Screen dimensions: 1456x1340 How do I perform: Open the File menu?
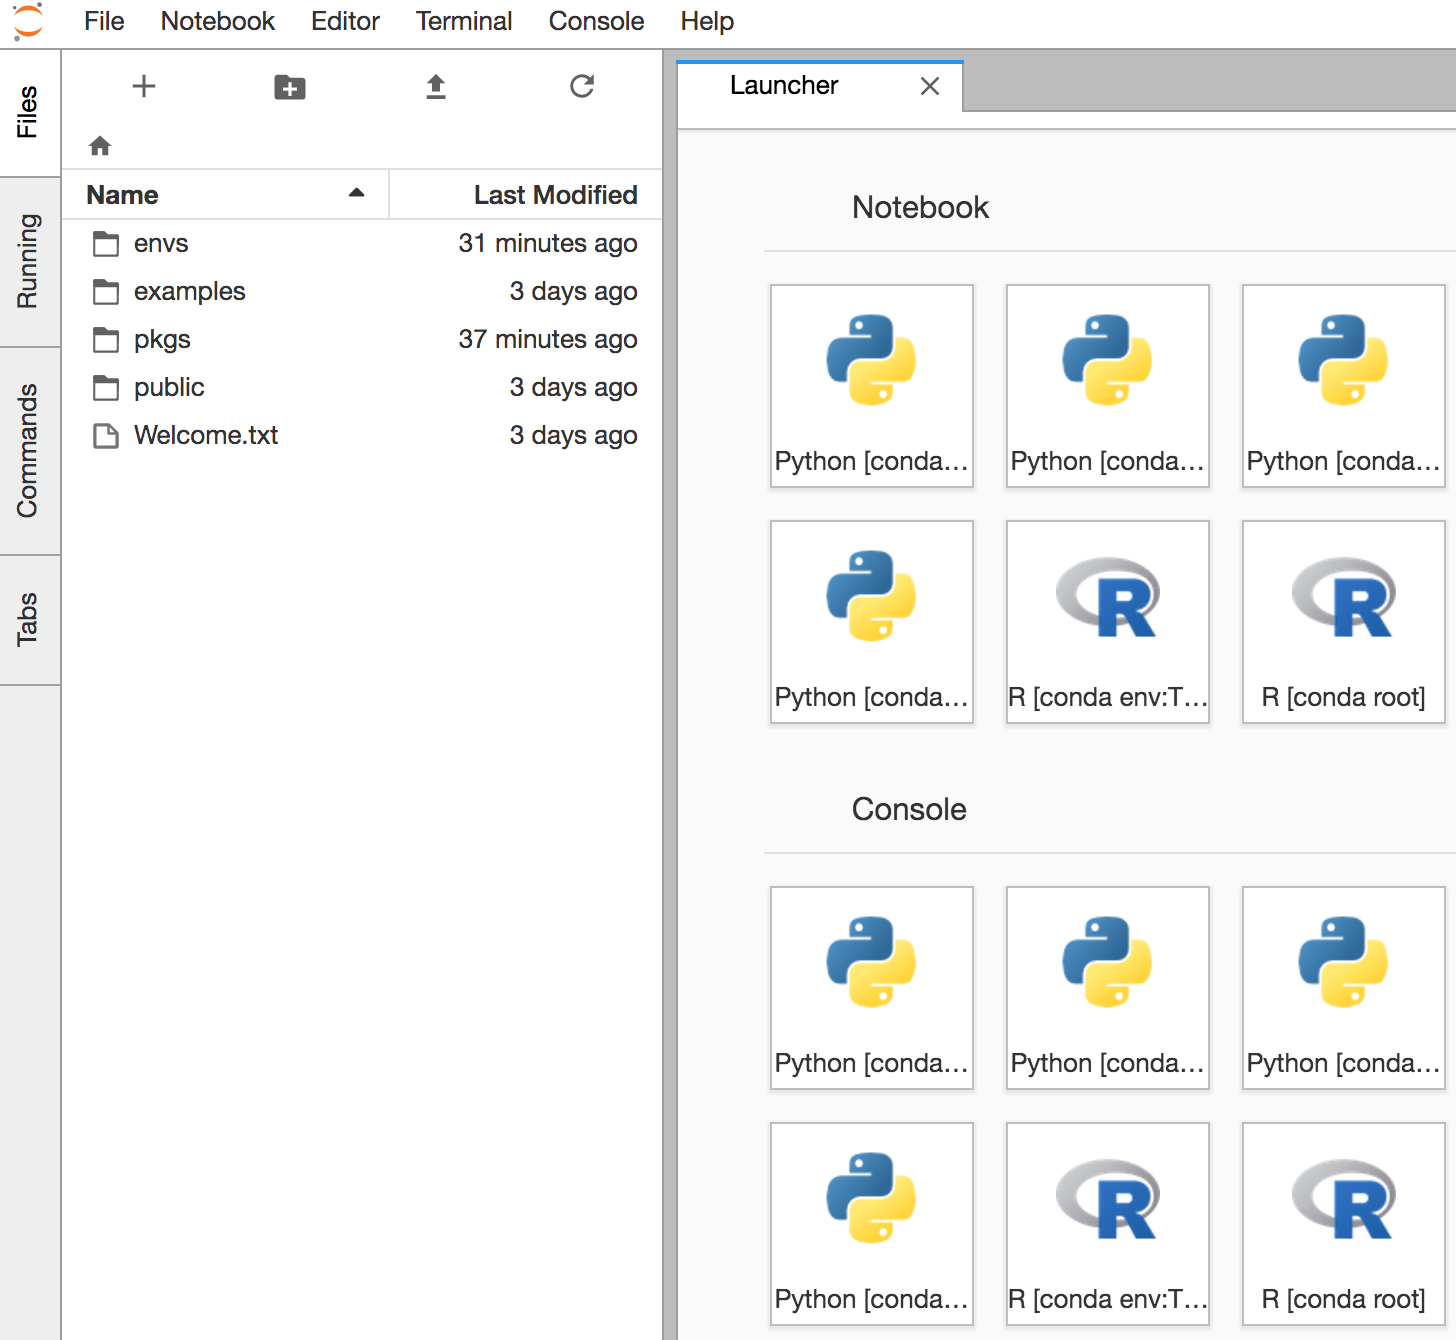click(104, 21)
